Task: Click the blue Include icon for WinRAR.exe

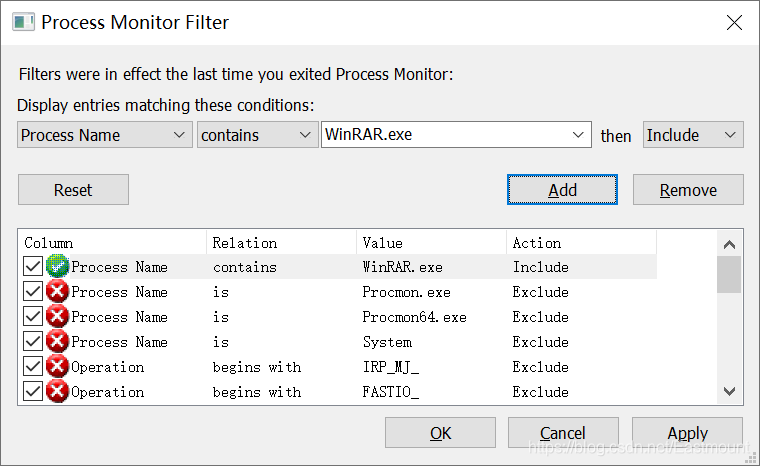Action: tap(57, 267)
